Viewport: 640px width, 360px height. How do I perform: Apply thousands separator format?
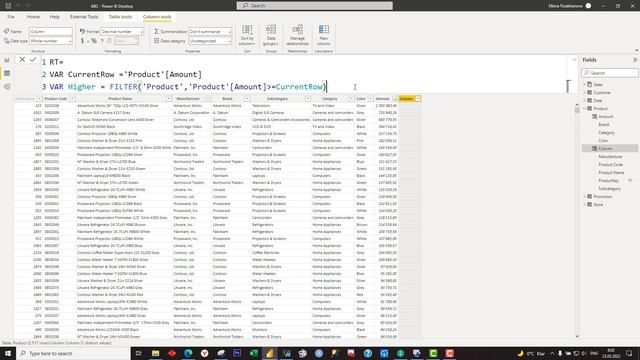tap(102, 41)
